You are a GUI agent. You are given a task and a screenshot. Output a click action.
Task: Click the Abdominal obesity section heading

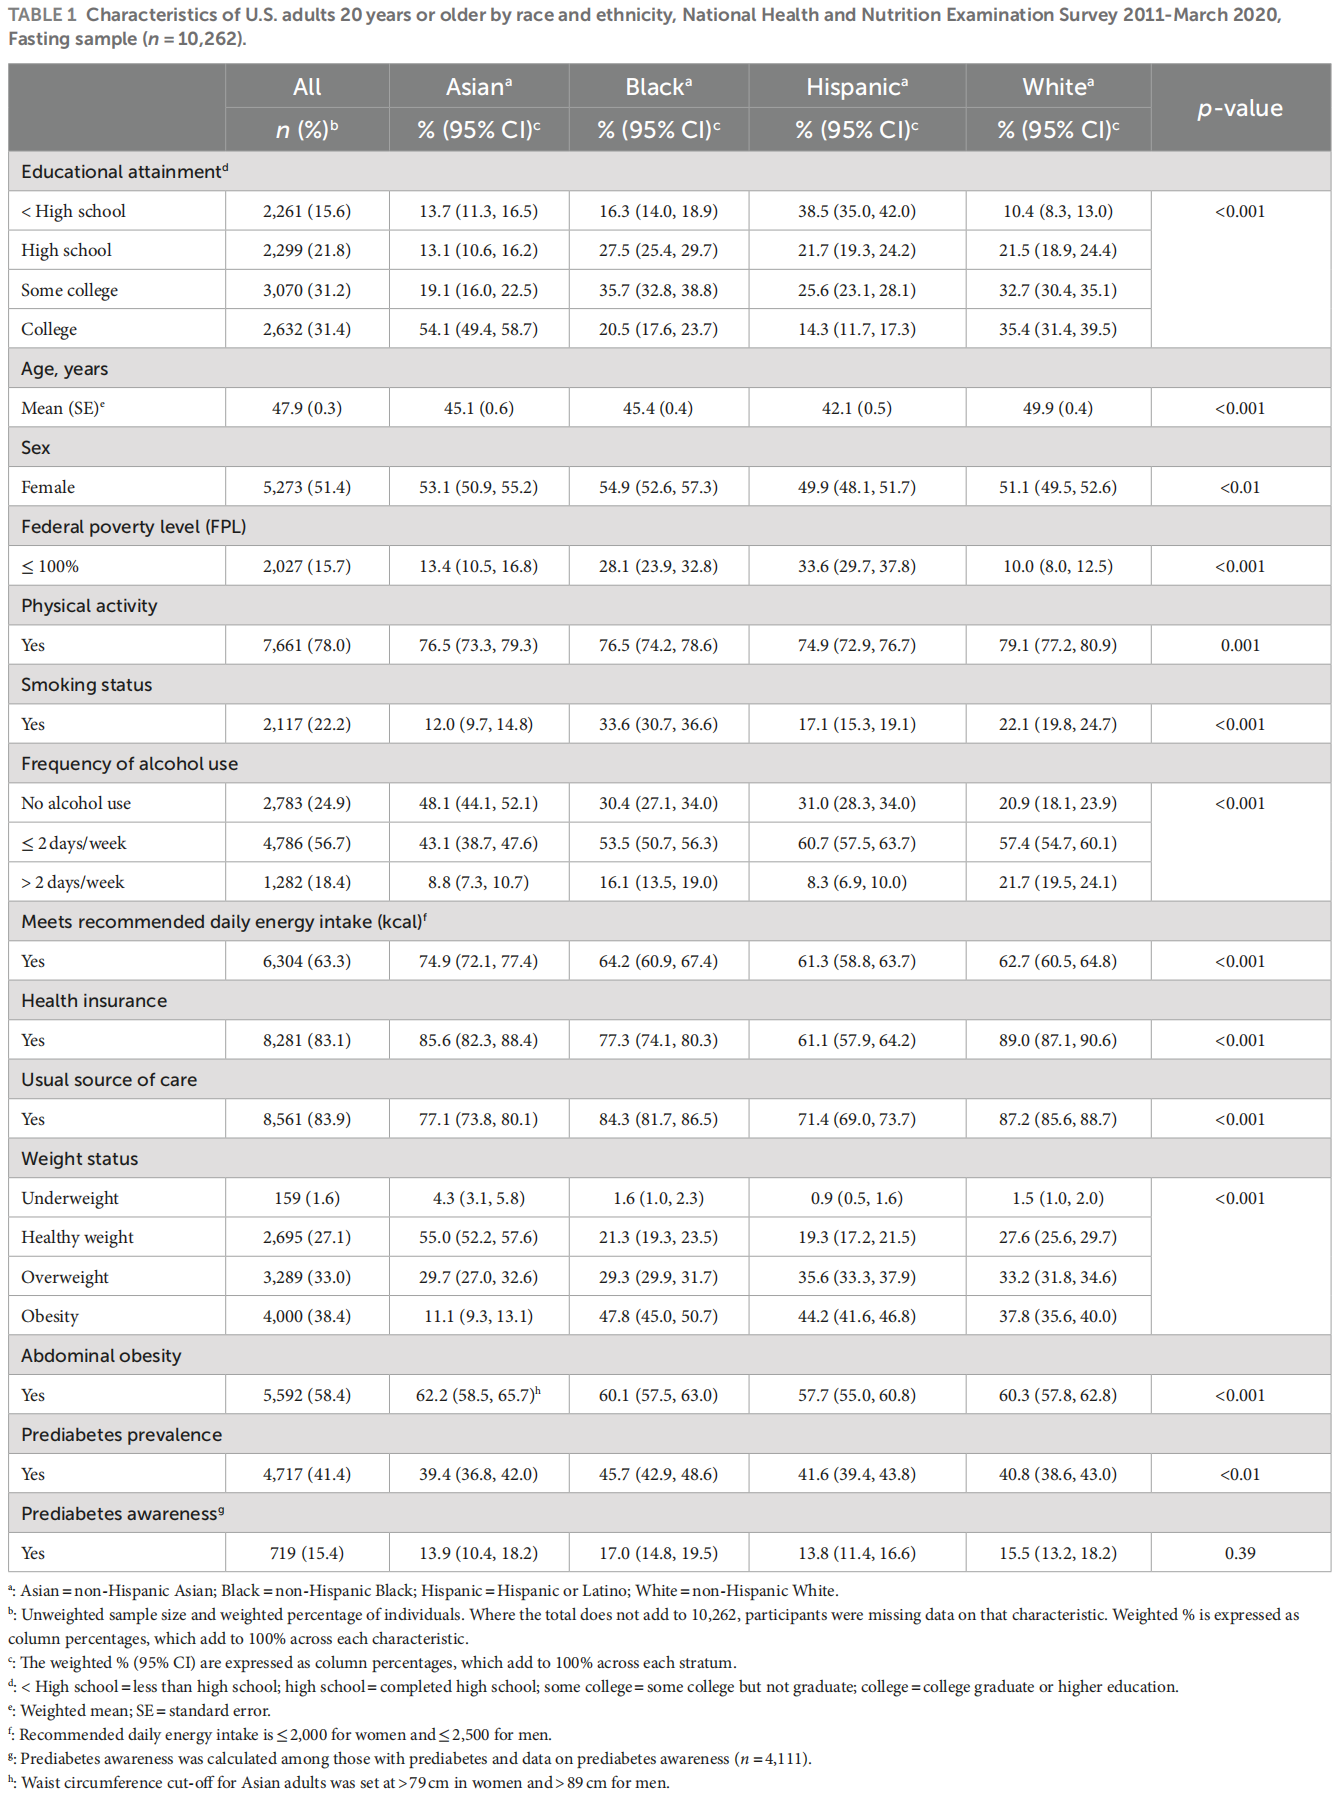(101, 1356)
